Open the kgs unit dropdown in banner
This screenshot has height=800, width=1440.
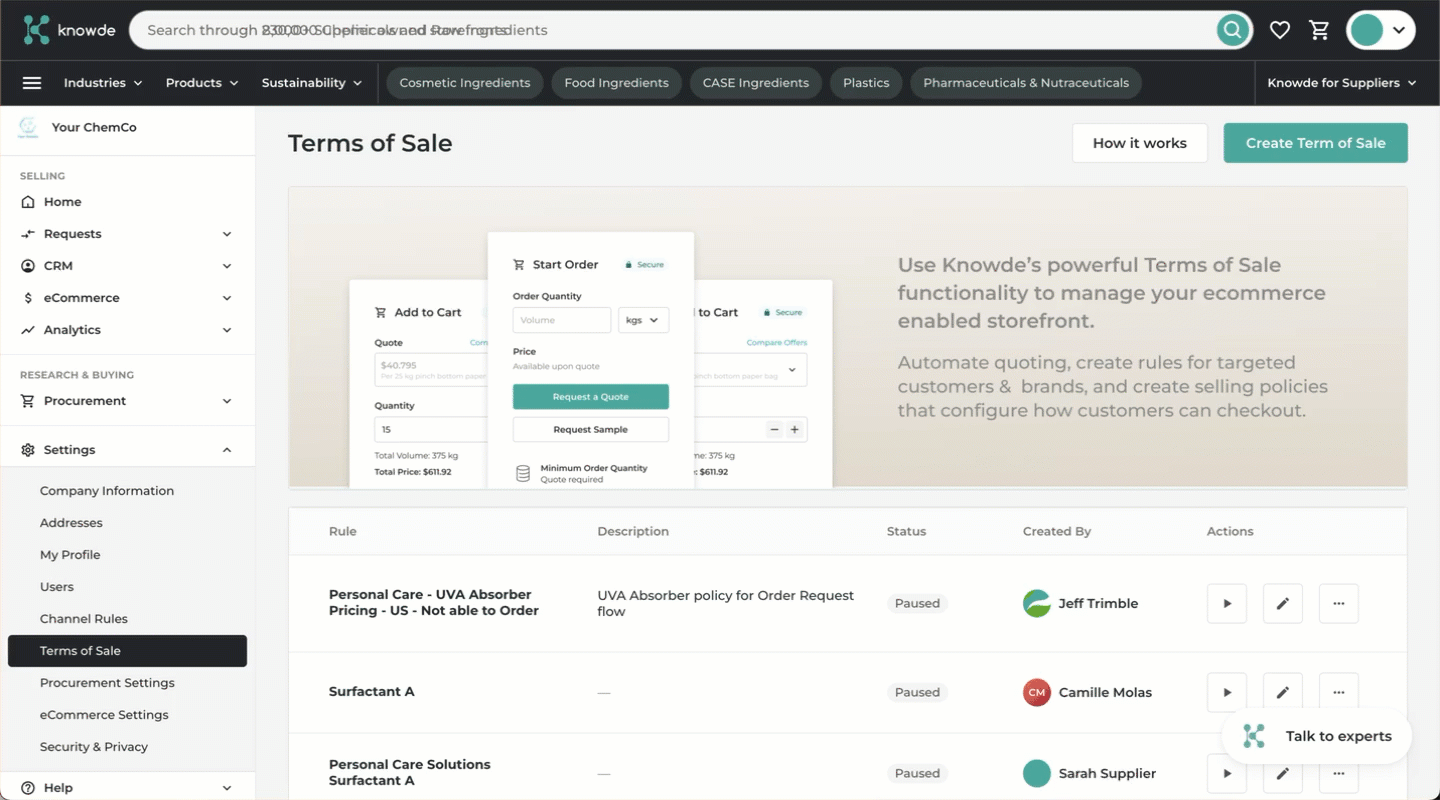643,320
